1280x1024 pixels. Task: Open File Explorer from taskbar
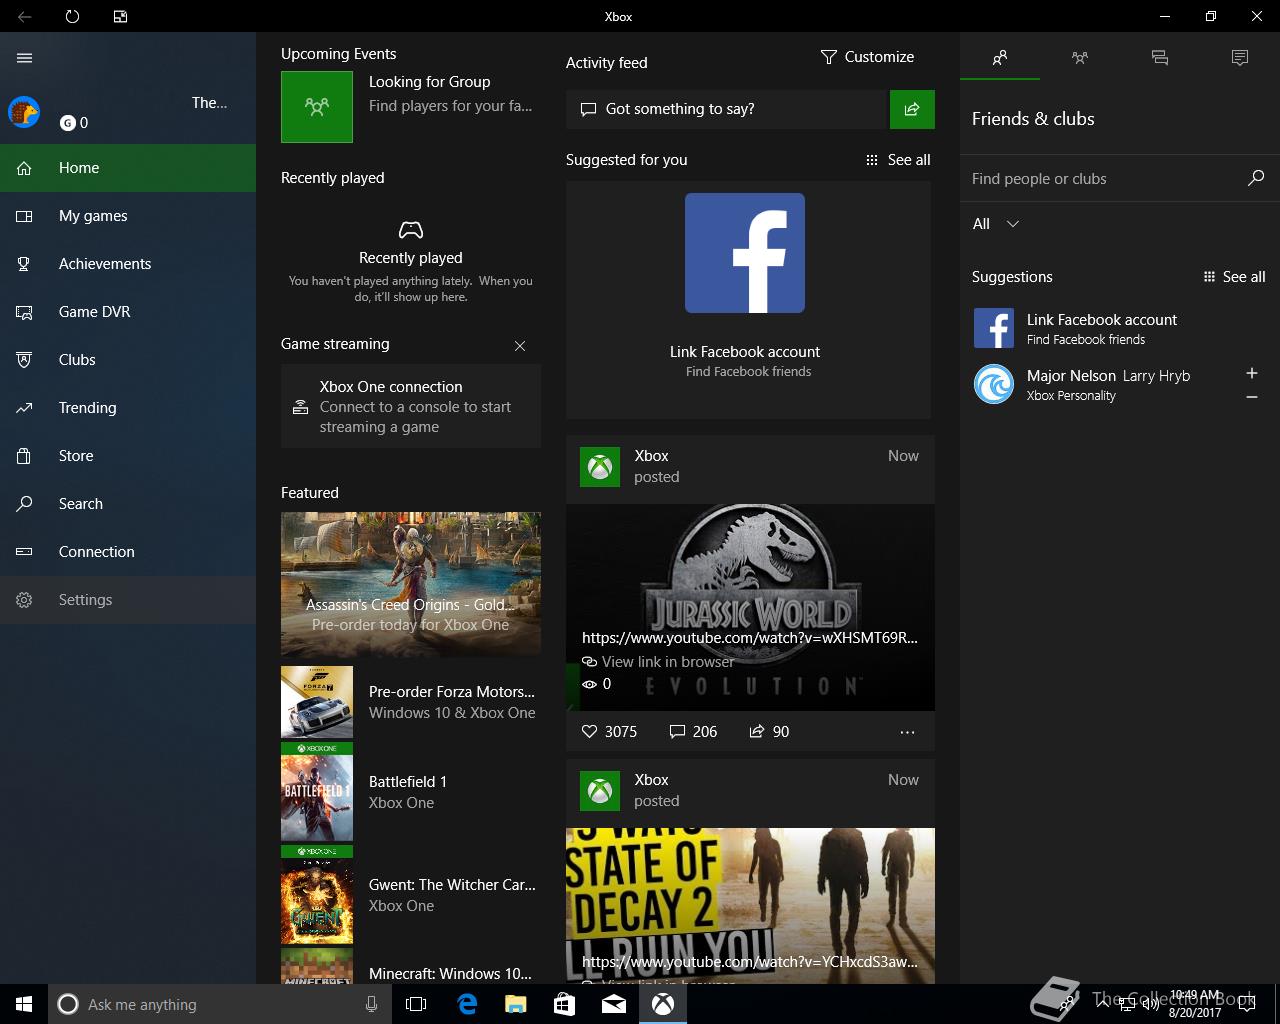[515, 1004]
